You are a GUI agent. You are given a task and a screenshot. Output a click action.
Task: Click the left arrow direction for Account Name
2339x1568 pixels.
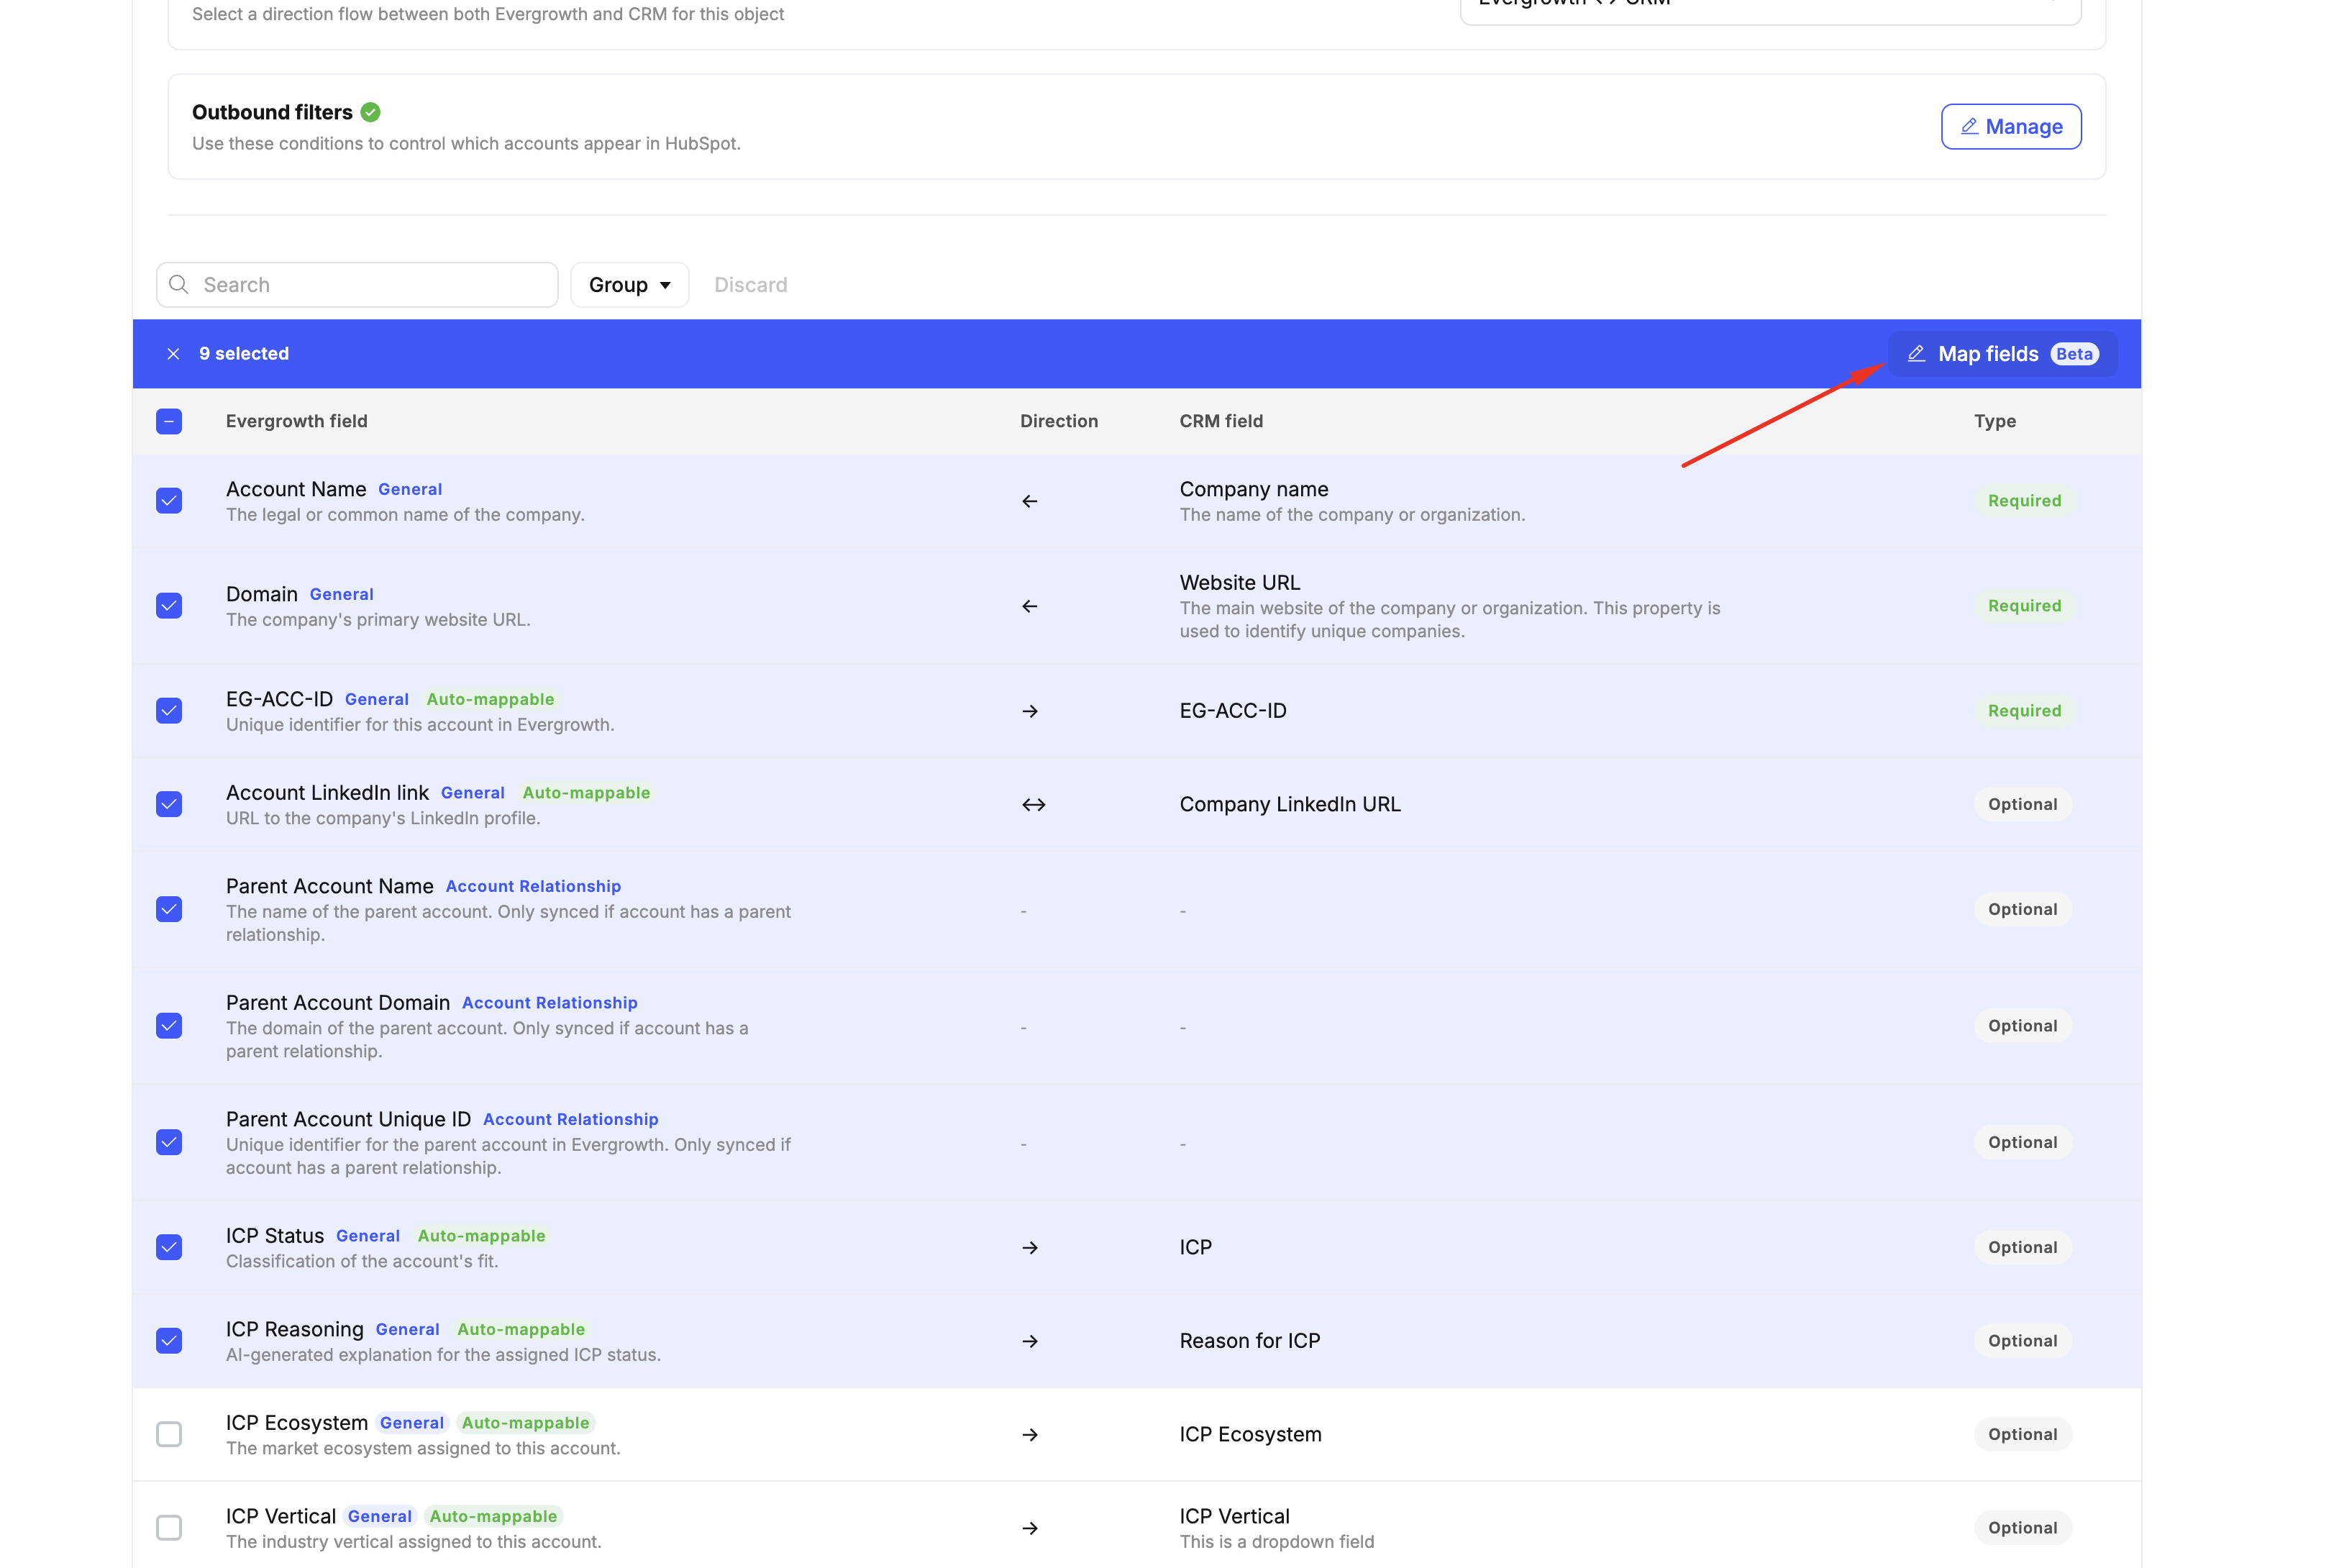click(x=1029, y=501)
